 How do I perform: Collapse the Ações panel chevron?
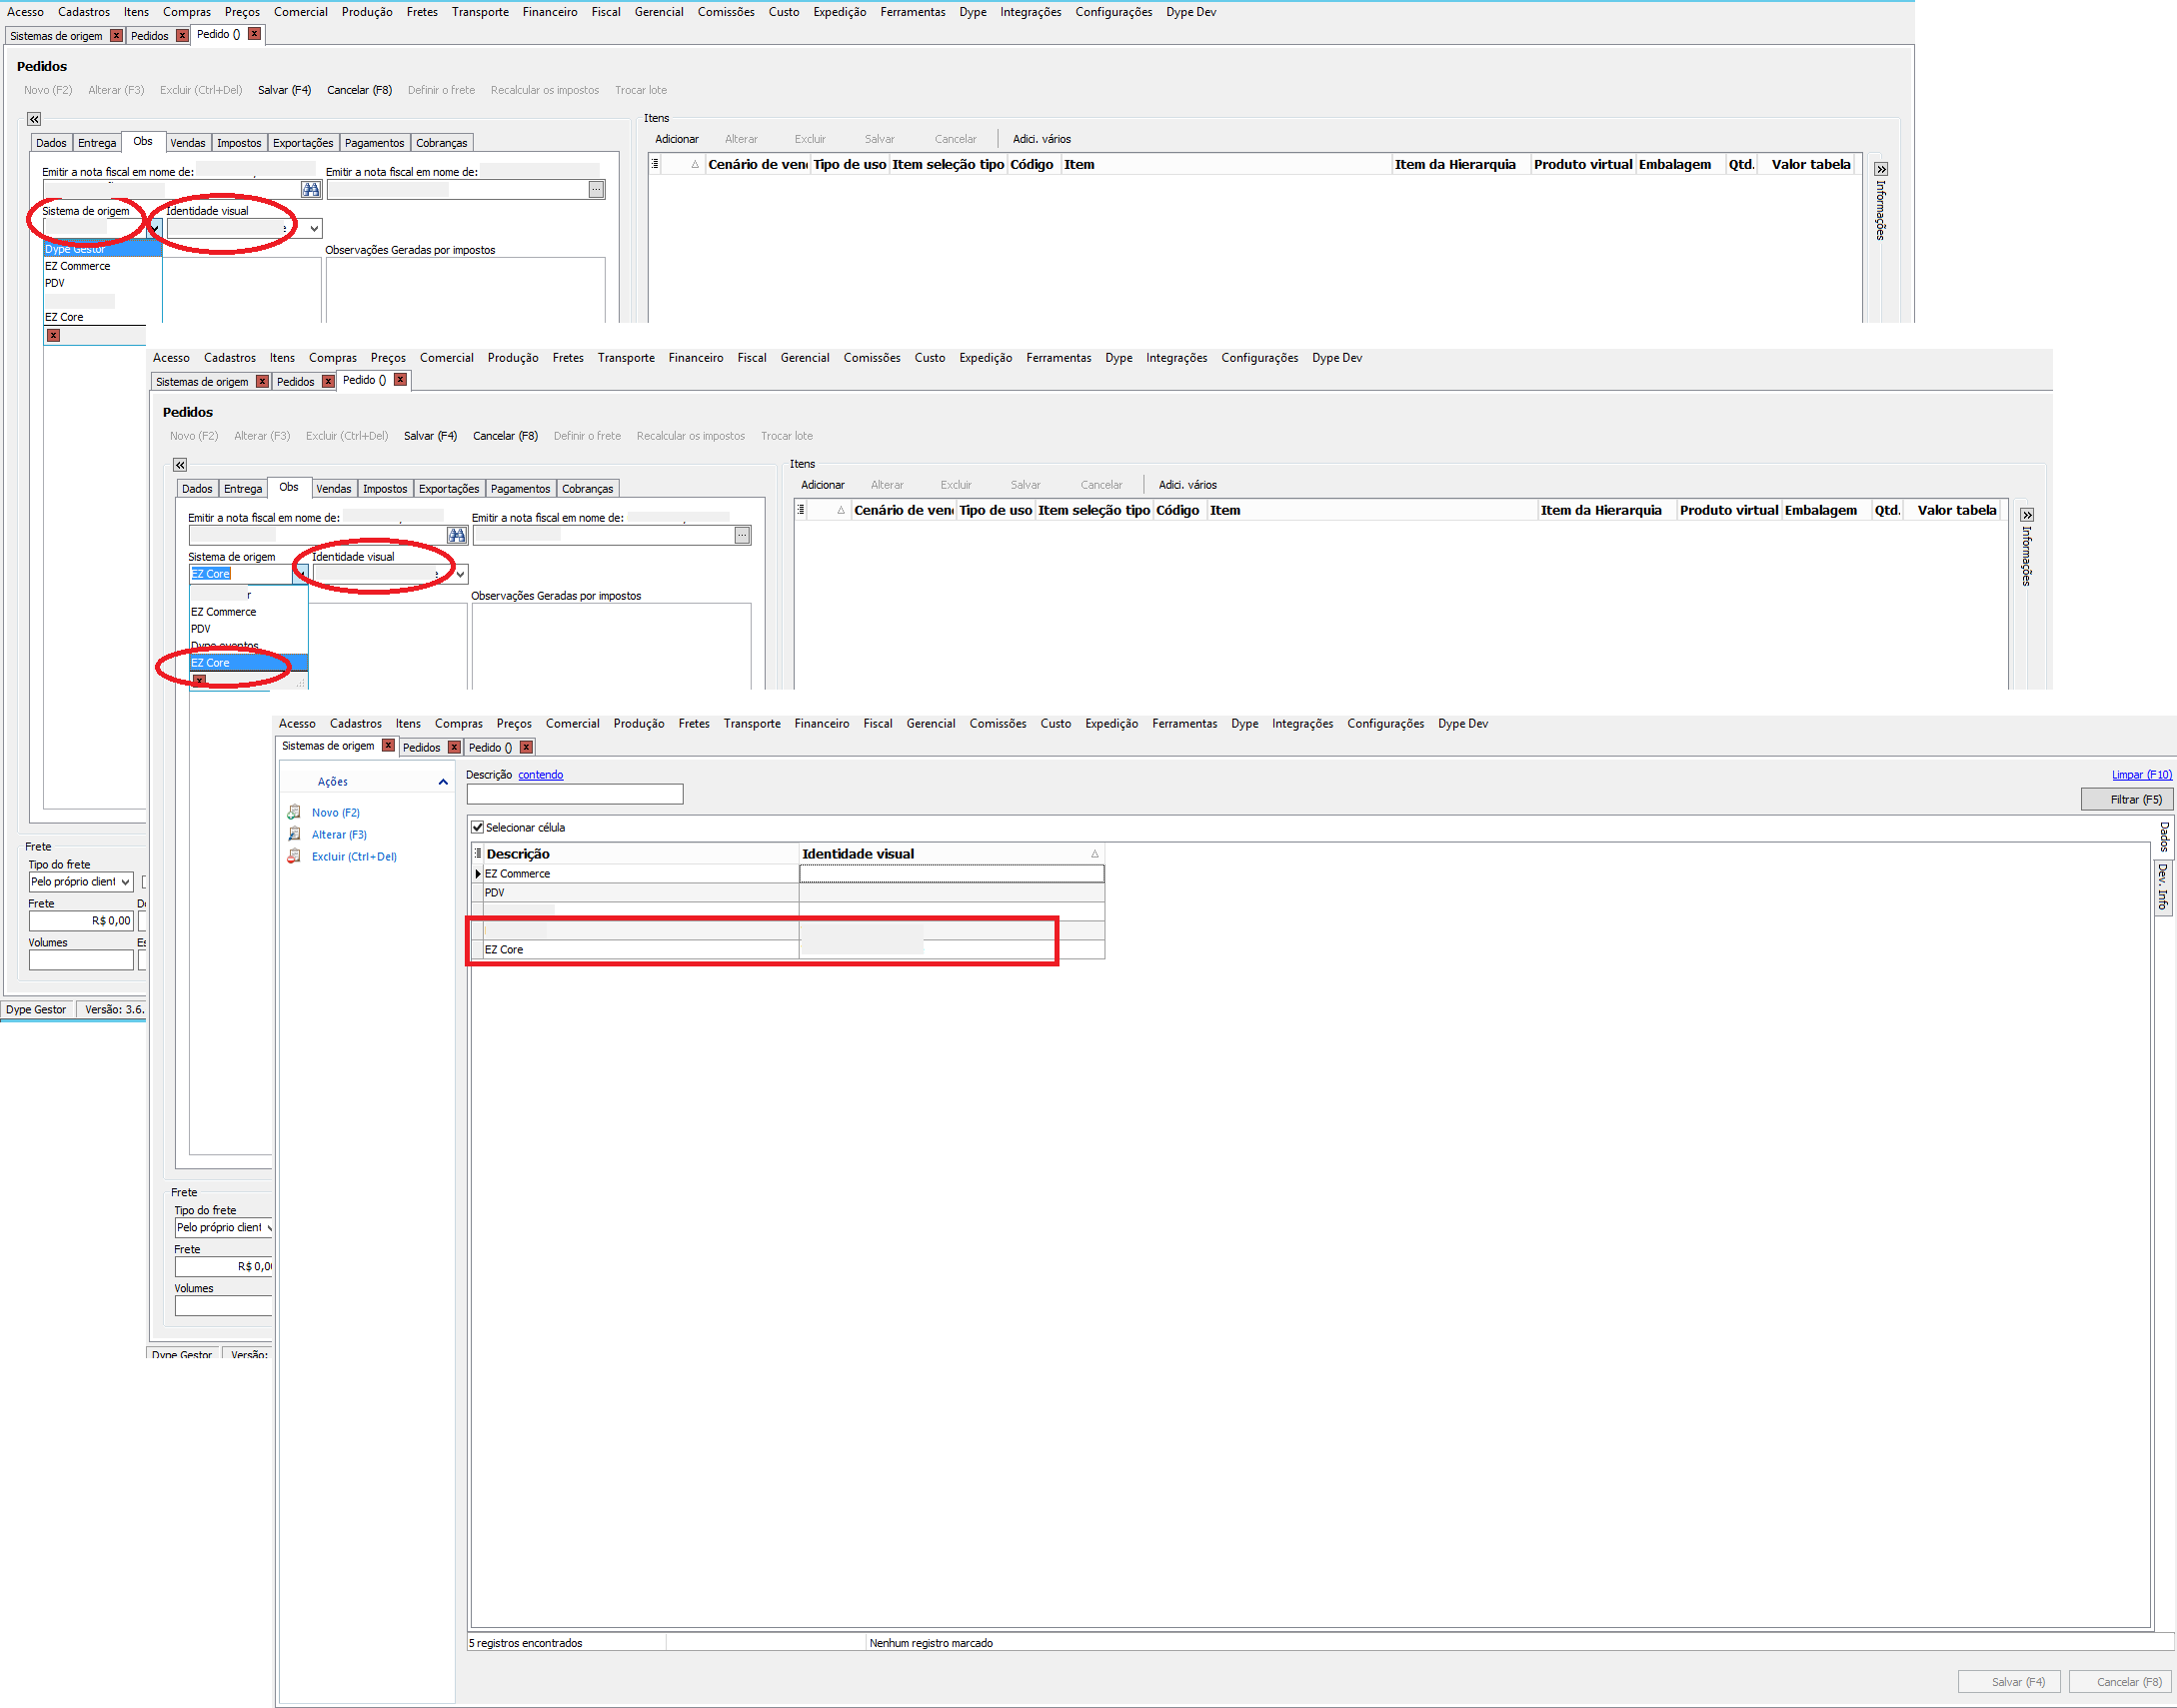click(443, 782)
